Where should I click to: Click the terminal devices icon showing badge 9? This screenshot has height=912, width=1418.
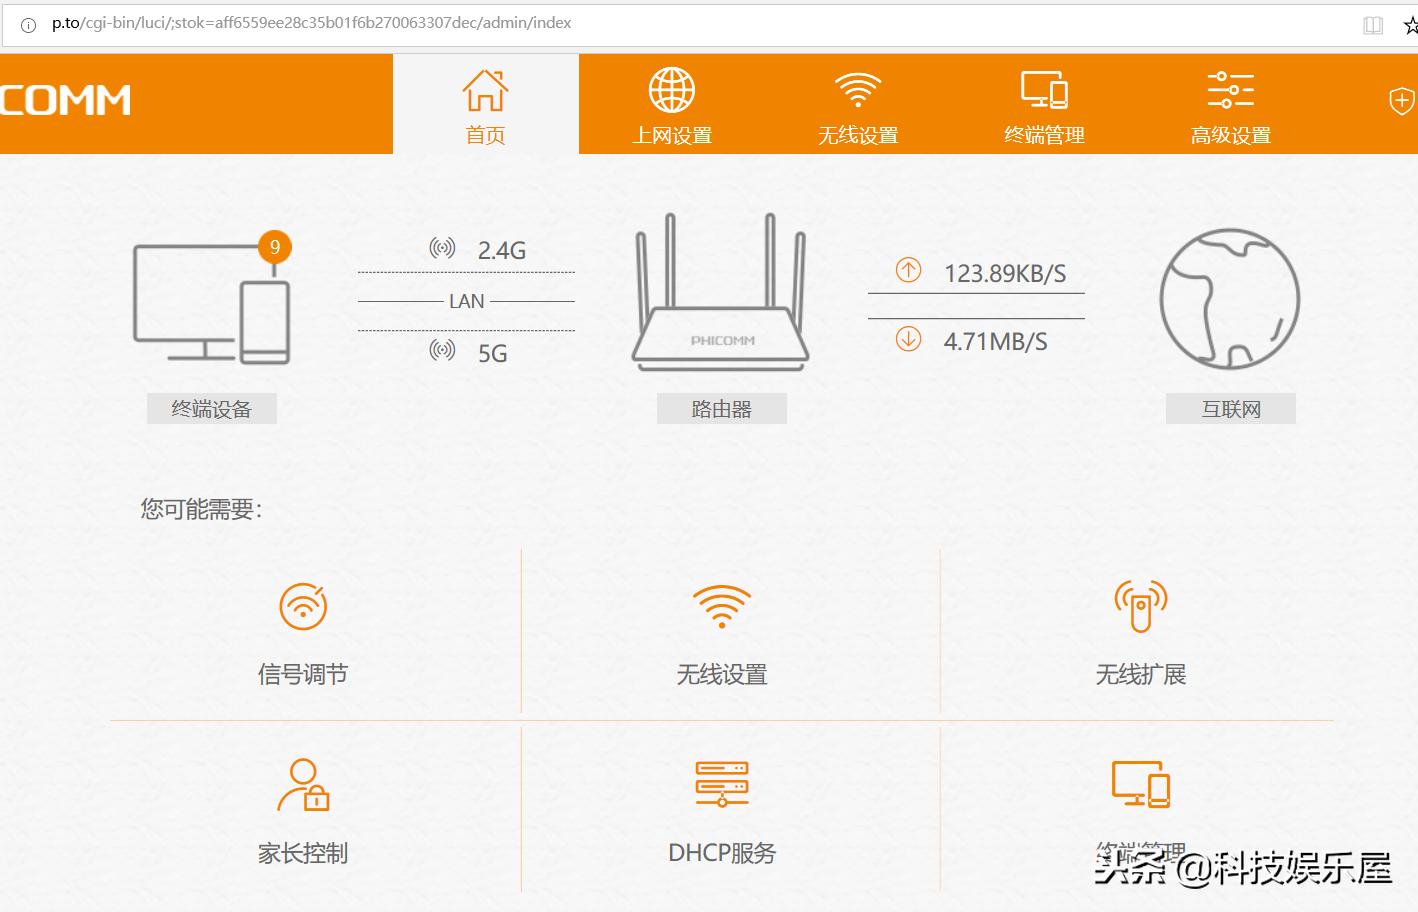coord(211,300)
